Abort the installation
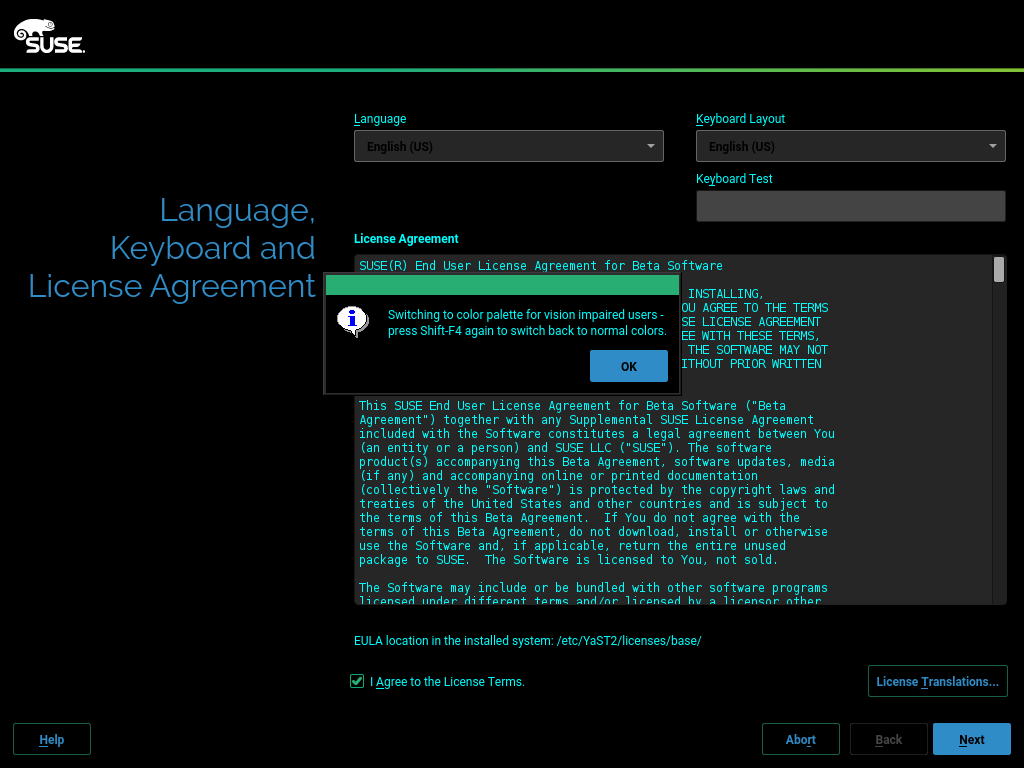Screen dimensions: 1024x768 tap(800, 739)
